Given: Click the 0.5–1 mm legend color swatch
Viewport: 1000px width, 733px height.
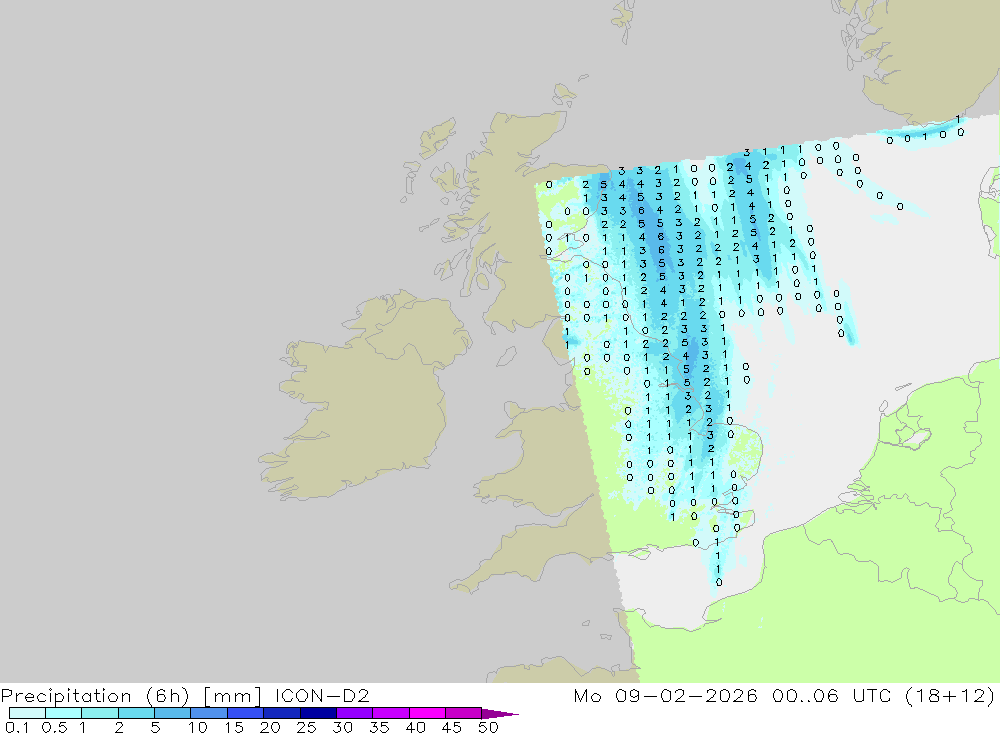Looking at the screenshot, I should click(63, 713).
